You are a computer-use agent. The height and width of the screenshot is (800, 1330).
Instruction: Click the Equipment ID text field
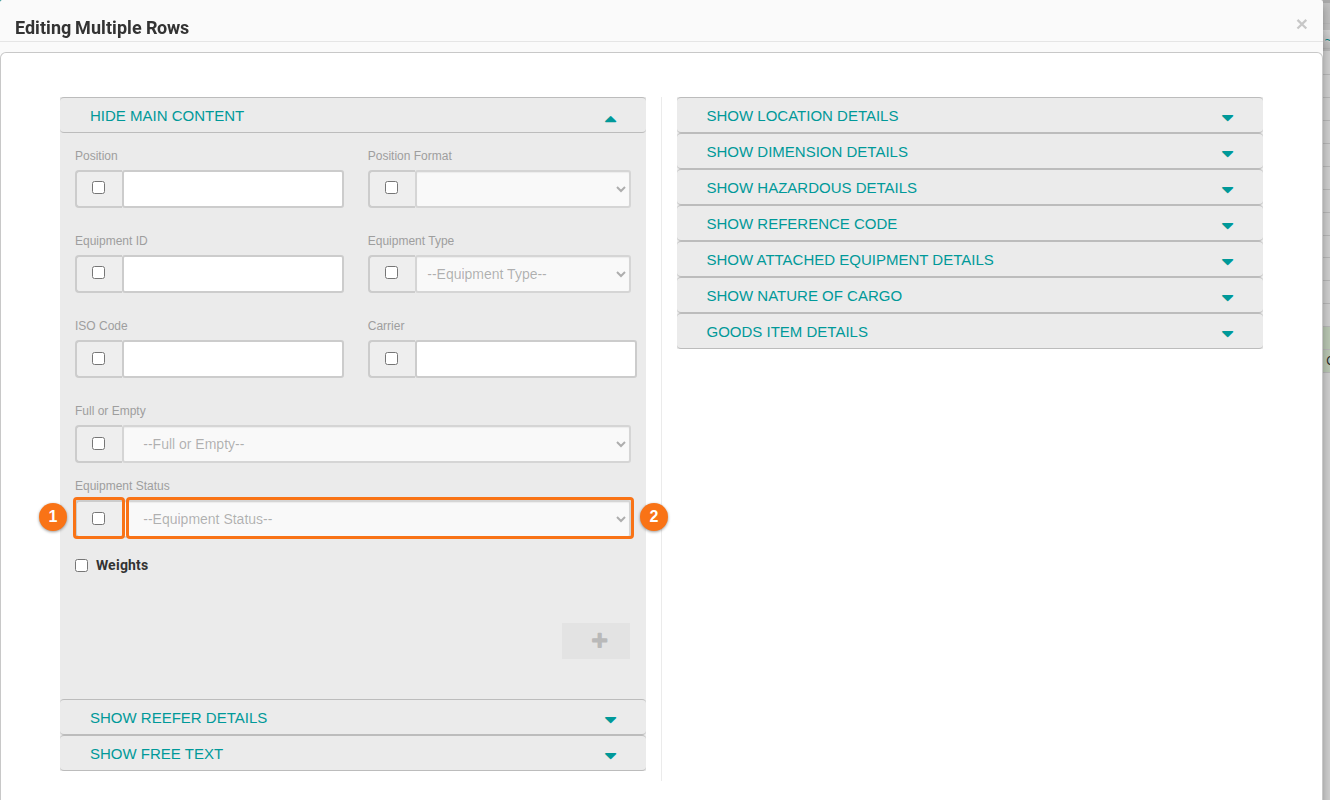tap(233, 274)
